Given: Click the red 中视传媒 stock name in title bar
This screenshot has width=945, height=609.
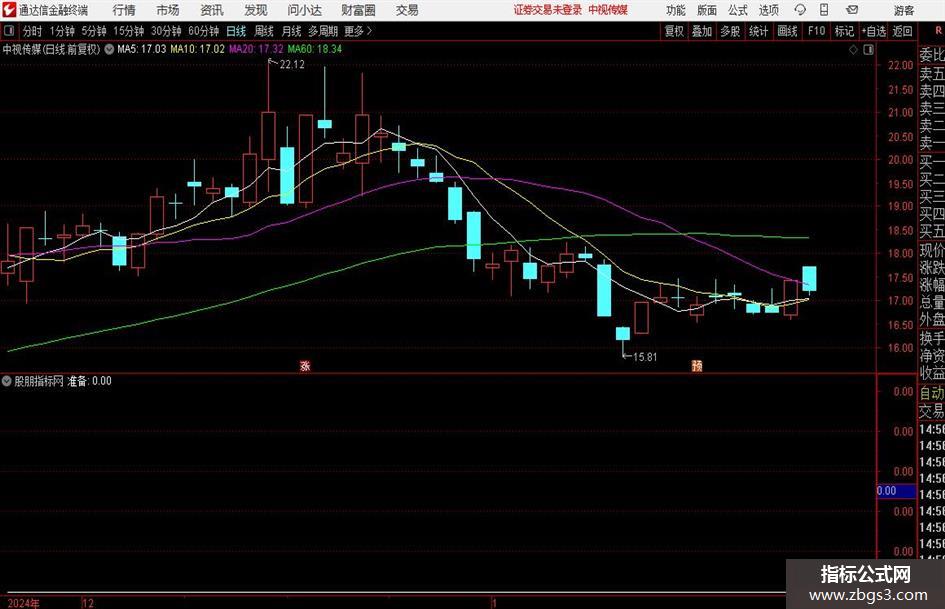Looking at the screenshot, I should coord(608,10).
